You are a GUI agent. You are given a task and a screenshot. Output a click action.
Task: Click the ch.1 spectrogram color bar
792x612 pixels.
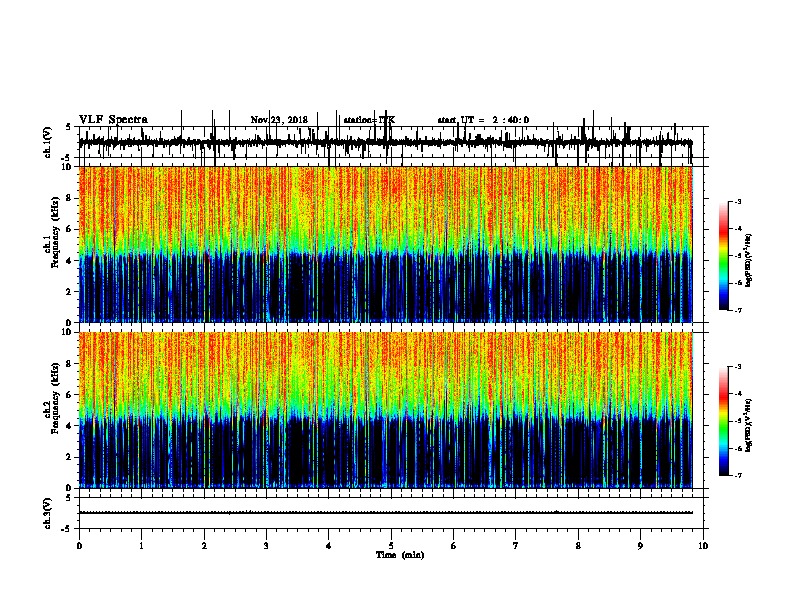point(724,256)
